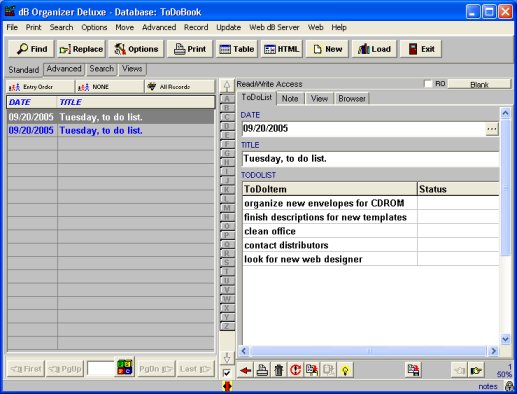Viewport: 517px width, 394px height.
Task: Switch to the Views tab
Action: pyautogui.click(x=132, y=69)
